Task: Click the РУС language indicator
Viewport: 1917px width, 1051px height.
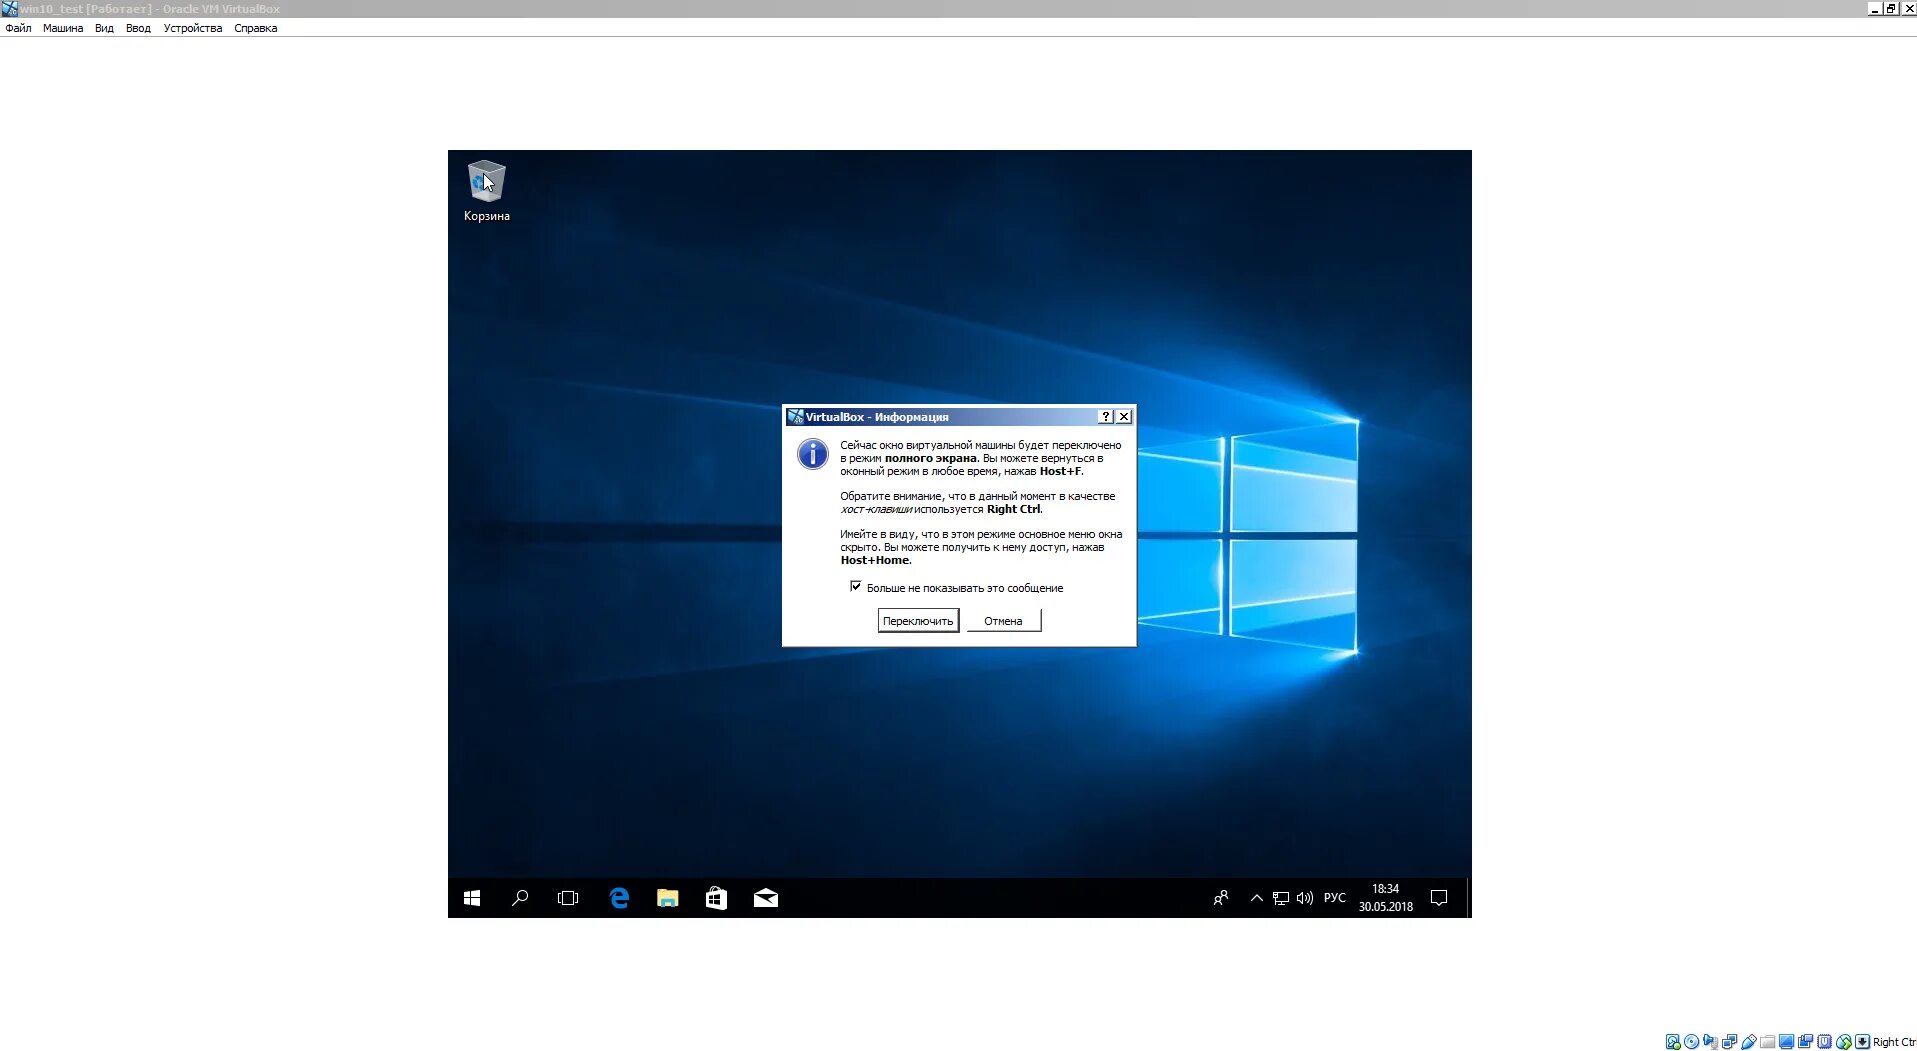Action: pyautogui.click(x=1335, y=898)
